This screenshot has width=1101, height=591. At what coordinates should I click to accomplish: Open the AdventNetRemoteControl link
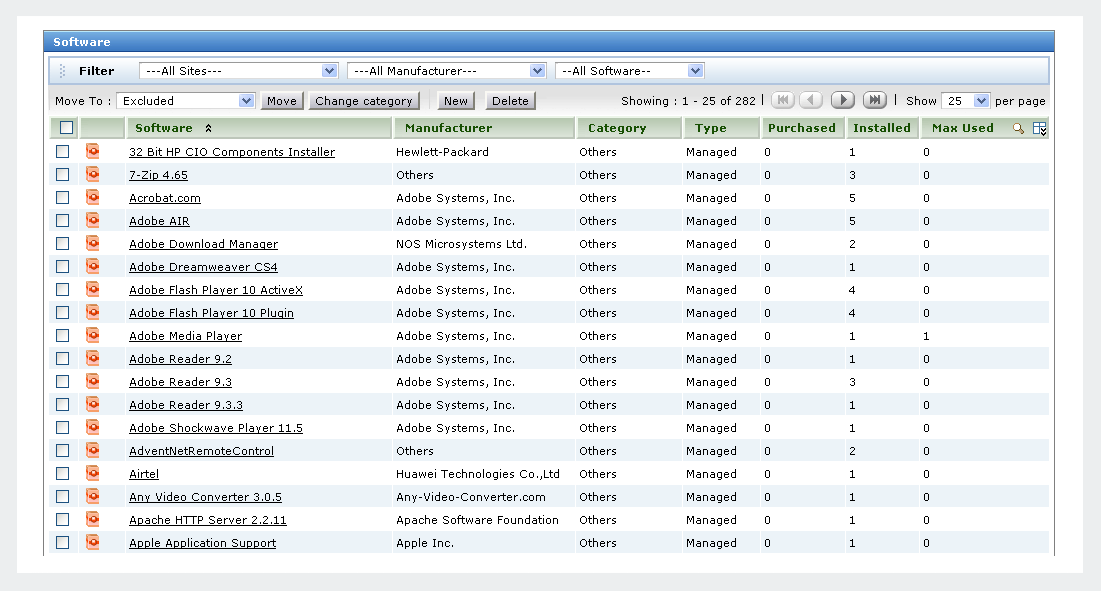202,451
